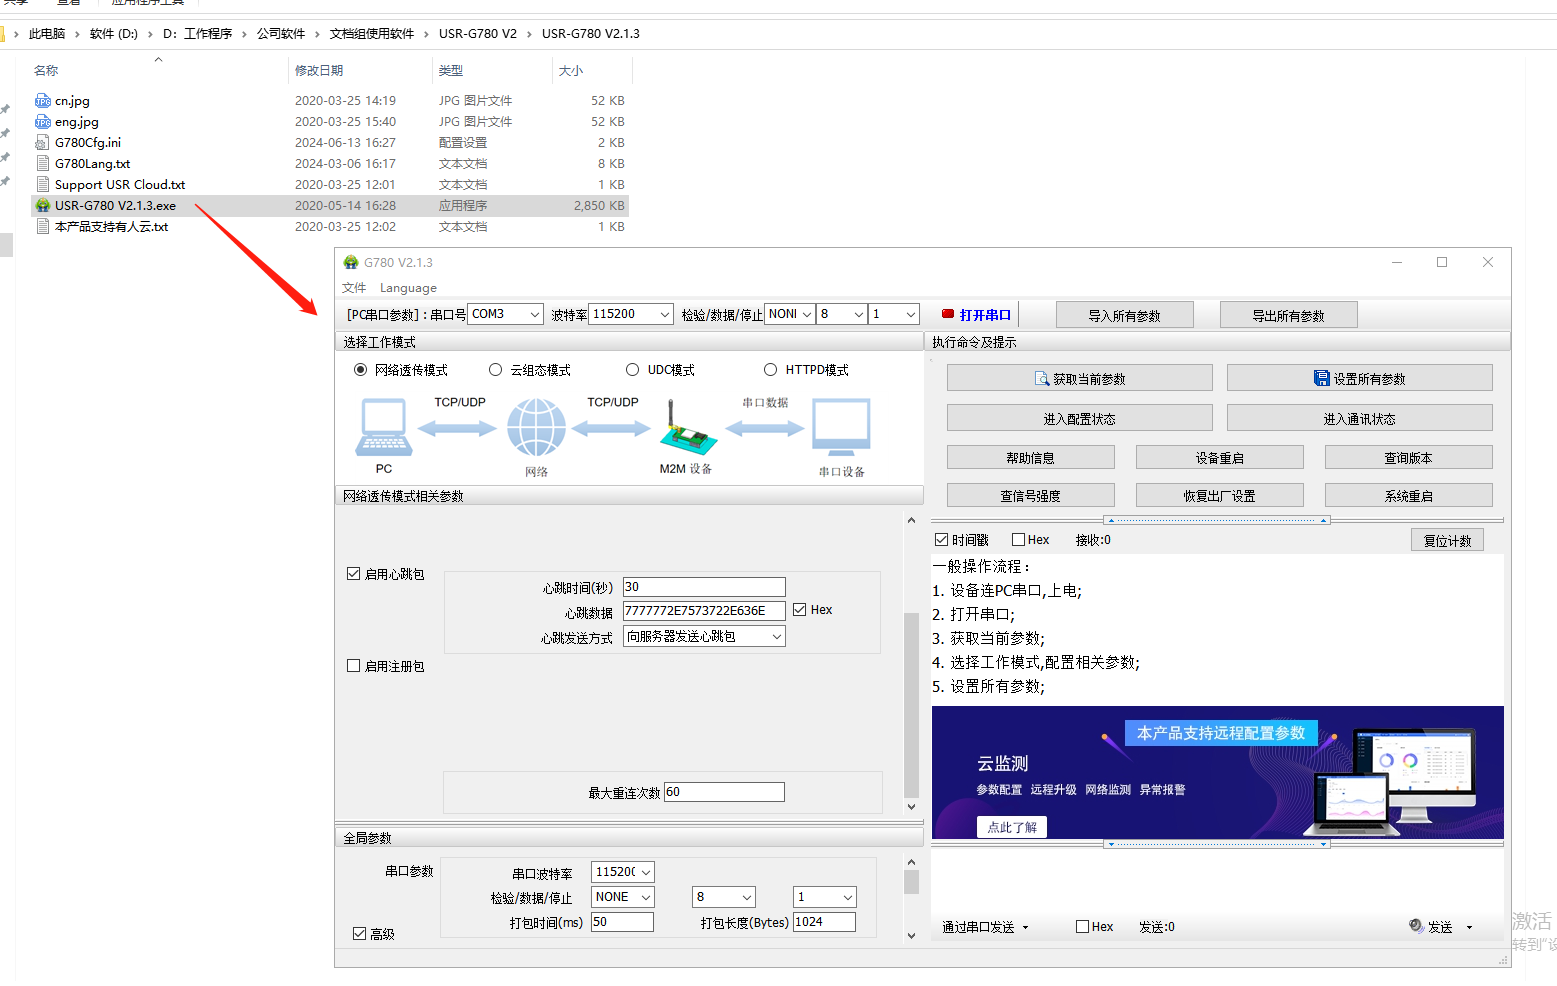
Task: Click the 点此了解 link in banner
Action: click(x=1011, y=827)
